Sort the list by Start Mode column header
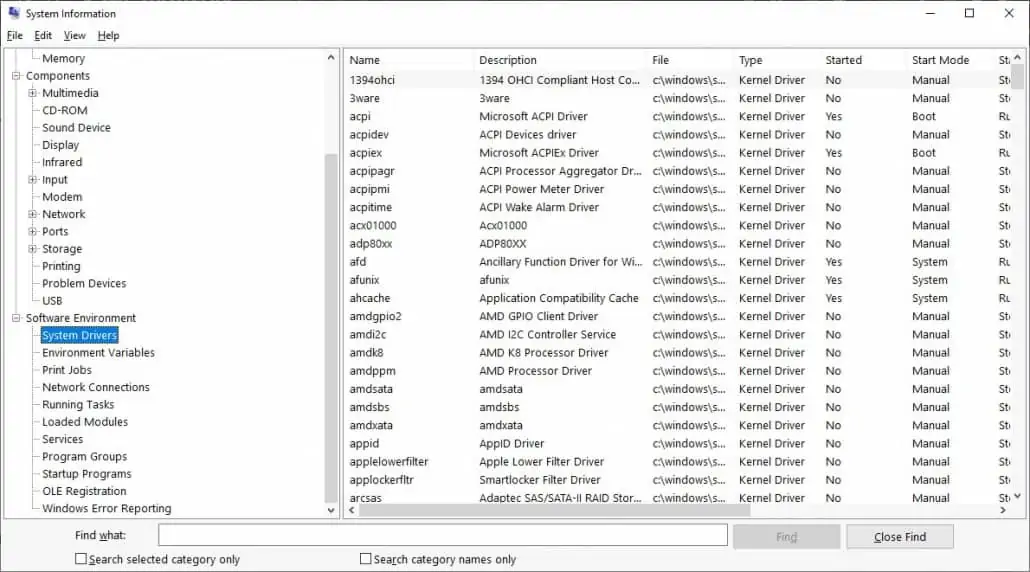 940,60
